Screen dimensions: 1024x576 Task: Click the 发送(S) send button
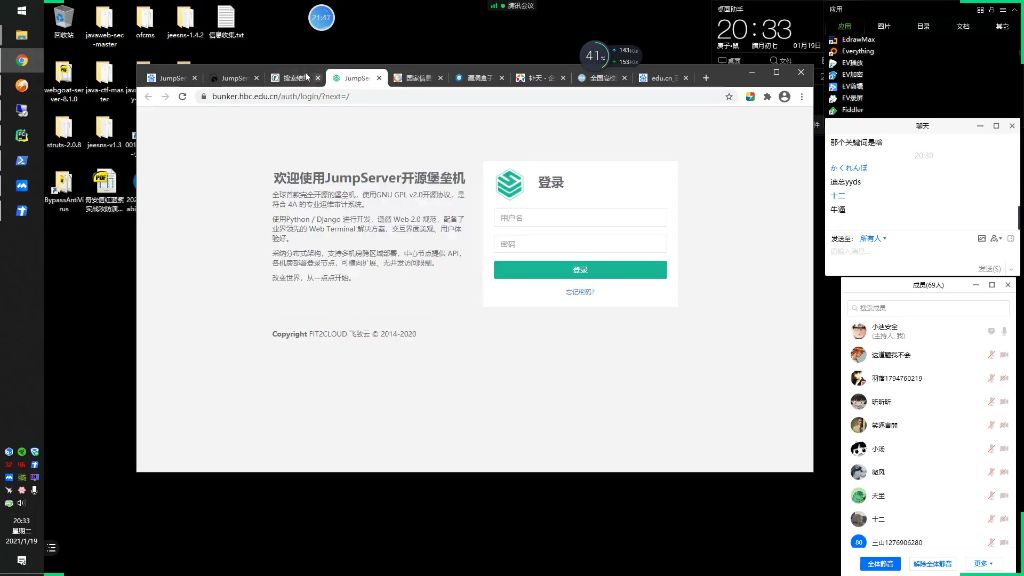coord(989,269)
